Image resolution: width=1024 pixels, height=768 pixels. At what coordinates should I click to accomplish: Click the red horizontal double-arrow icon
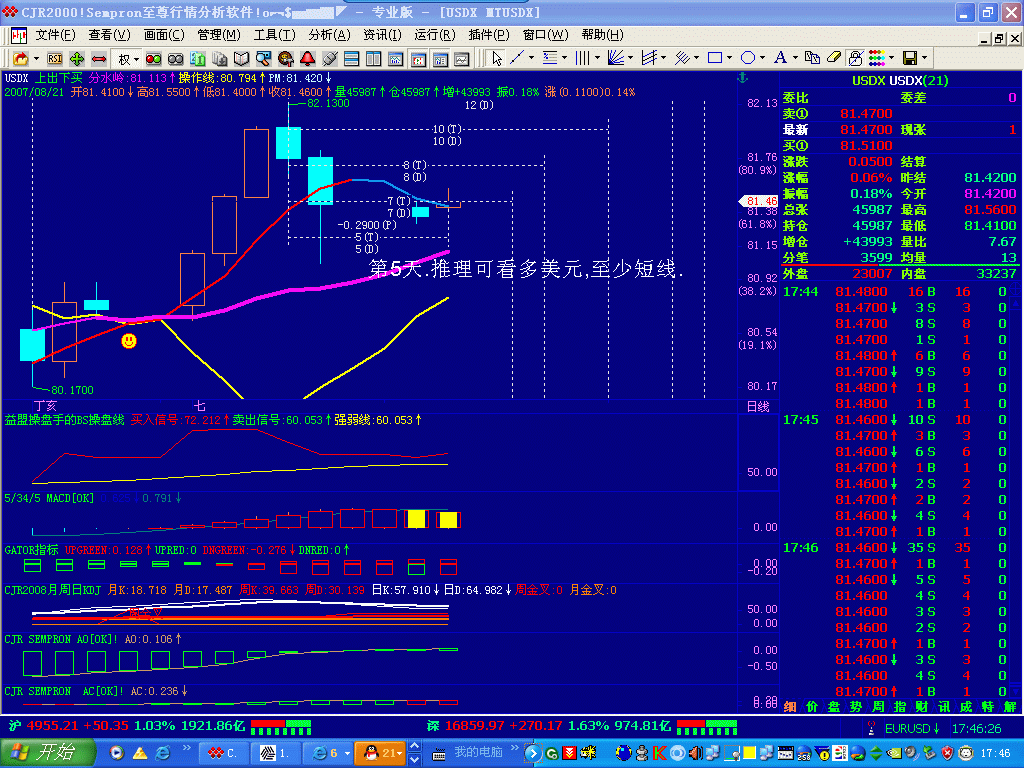point(98,59)
